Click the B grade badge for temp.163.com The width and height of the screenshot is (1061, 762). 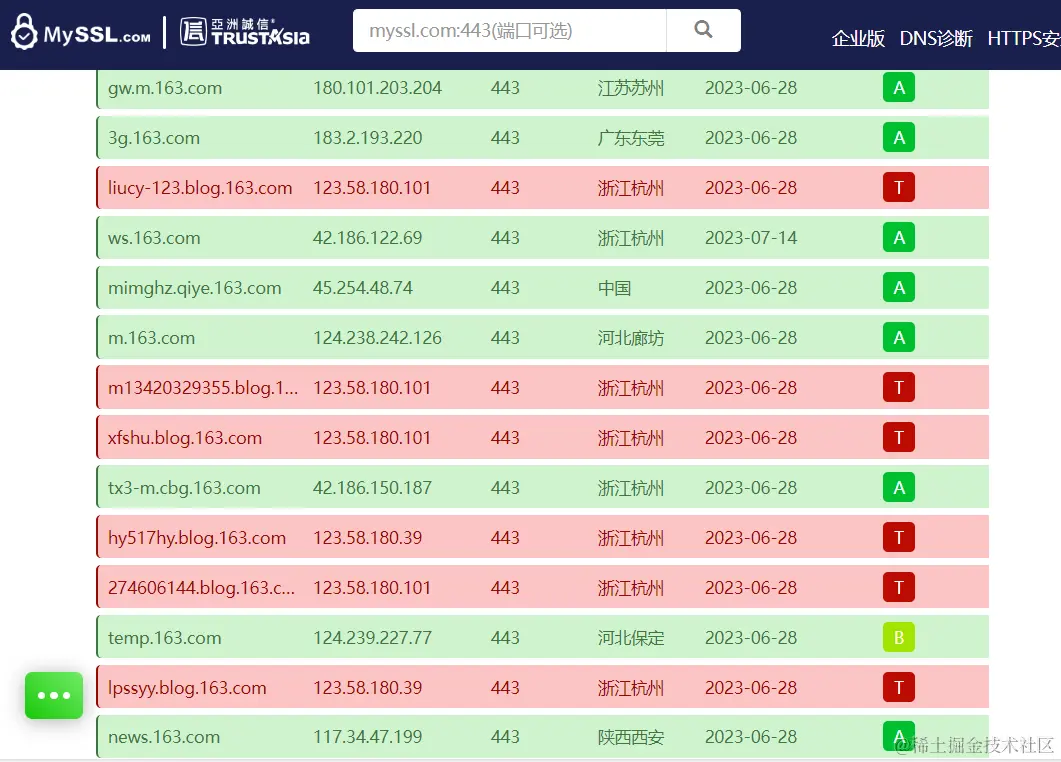899,637
